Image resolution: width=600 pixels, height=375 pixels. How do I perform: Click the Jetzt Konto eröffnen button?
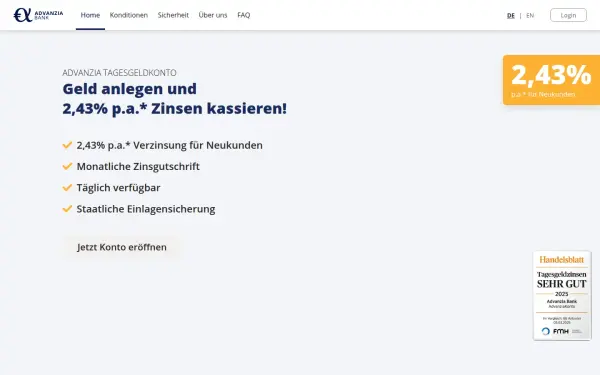(122, 247)
